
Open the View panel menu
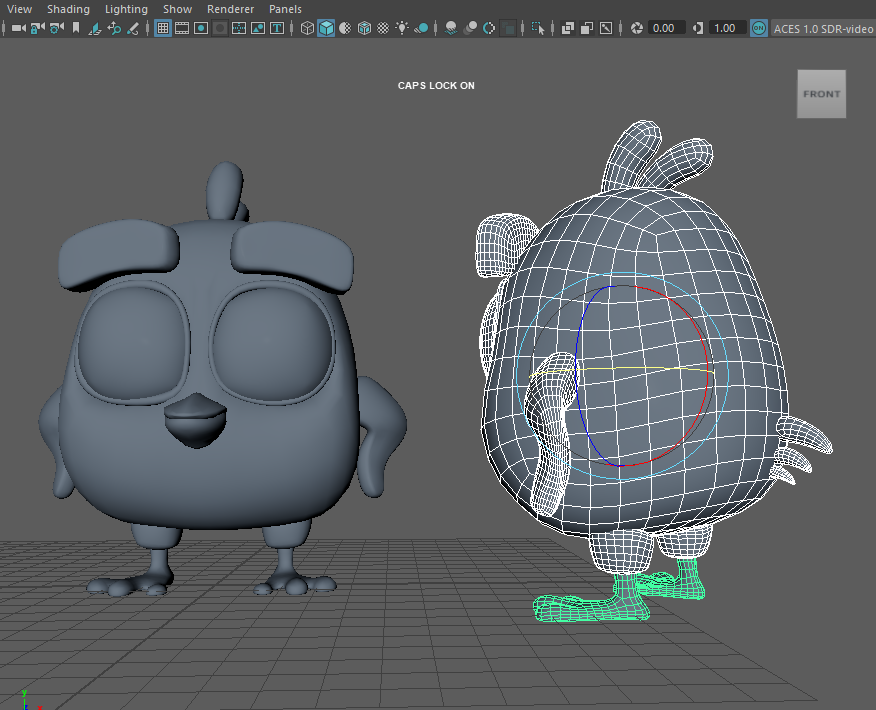coord(19,9)
